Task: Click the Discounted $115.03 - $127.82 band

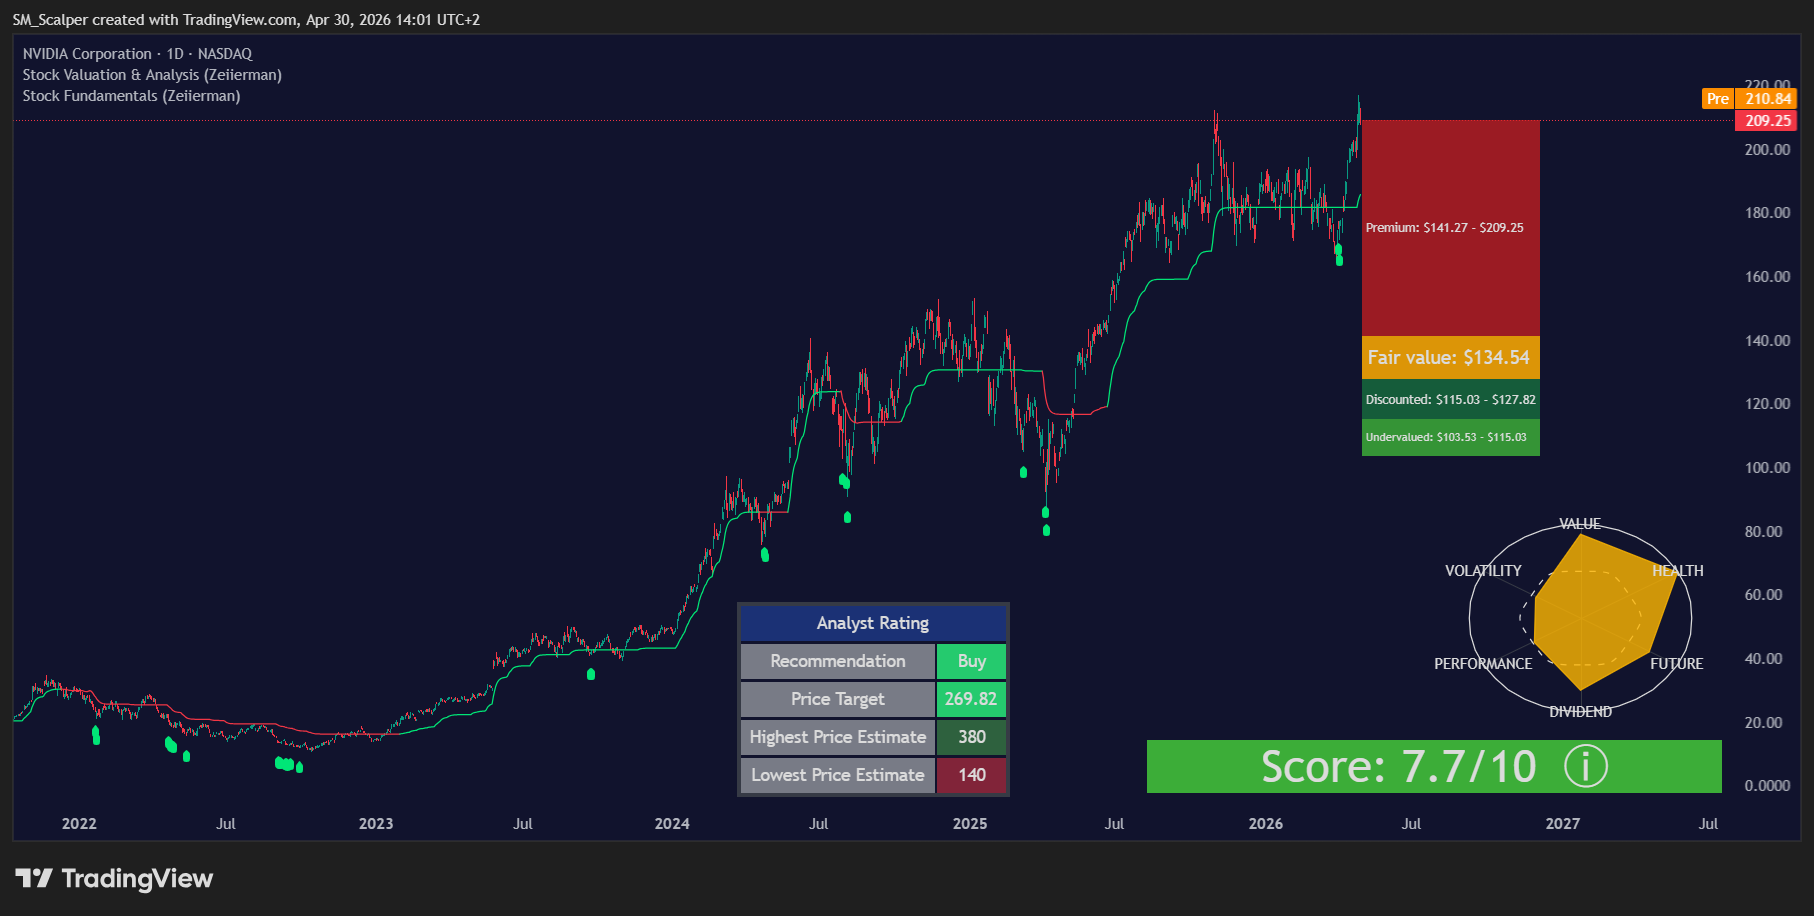Action: pos(1450,399)
